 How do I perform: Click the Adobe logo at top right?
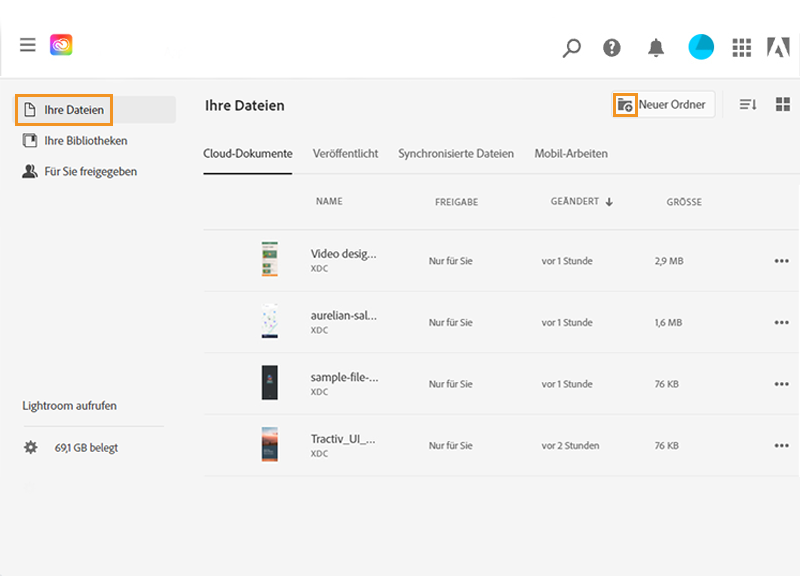[779, 46]
